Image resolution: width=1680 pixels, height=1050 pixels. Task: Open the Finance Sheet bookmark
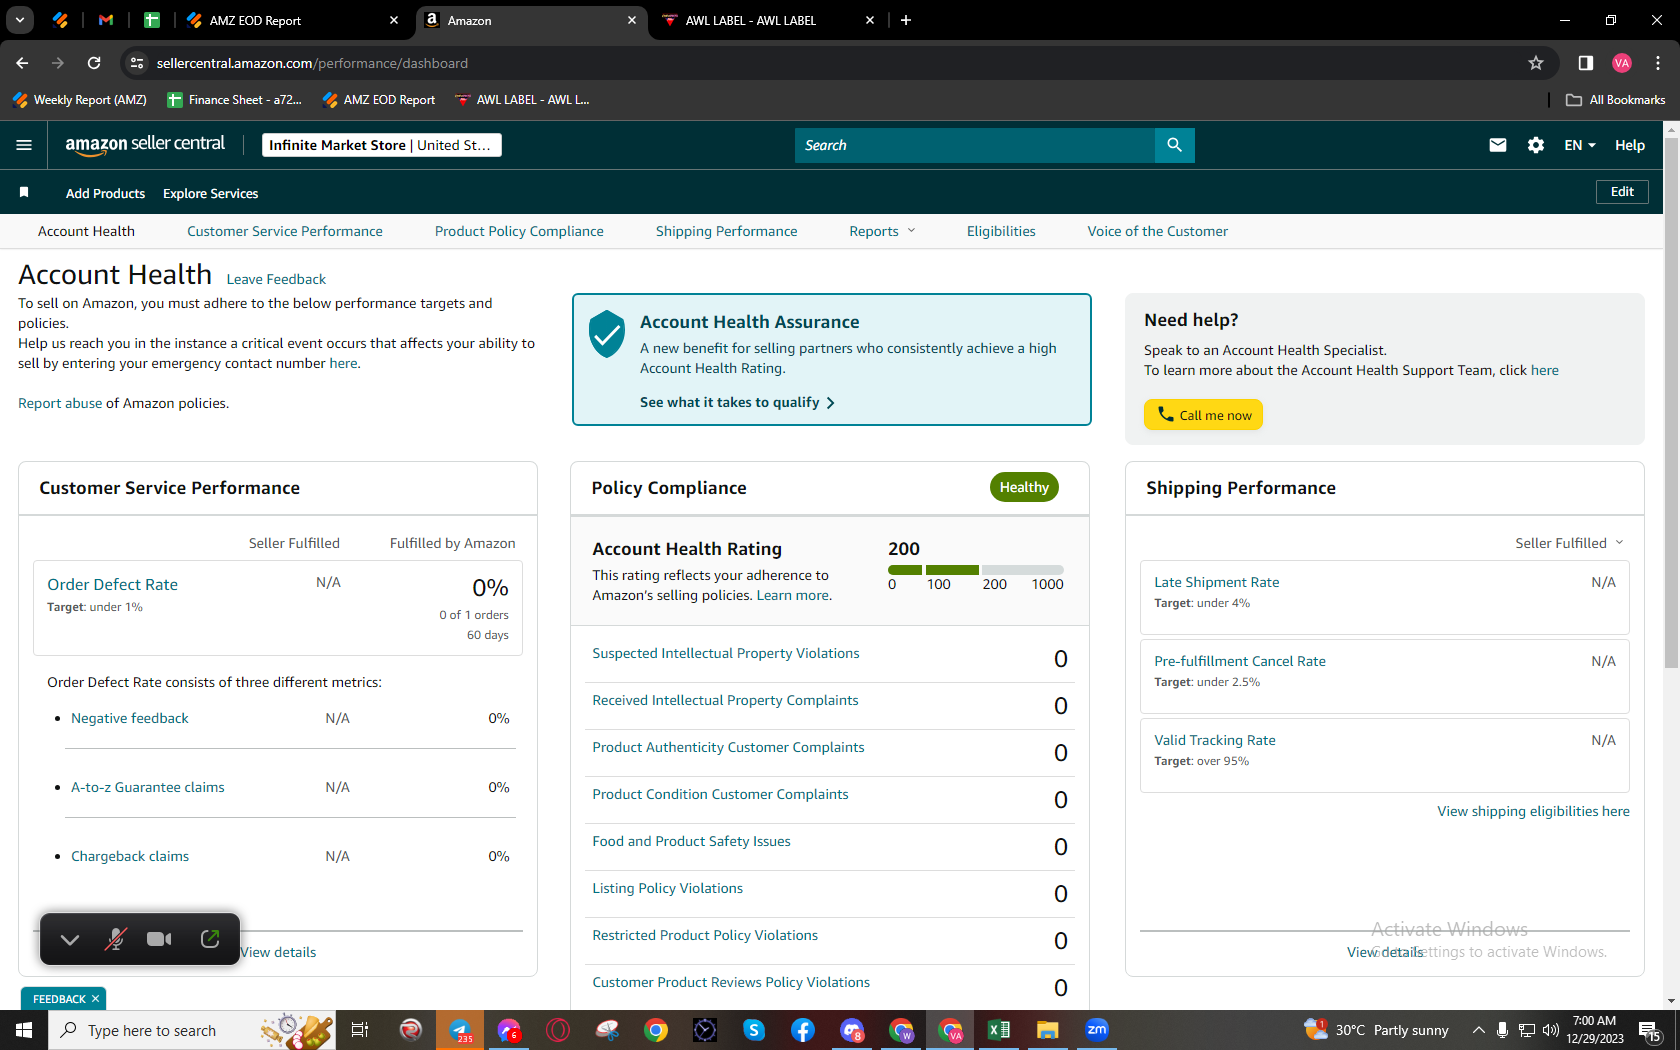coord(235,100)
